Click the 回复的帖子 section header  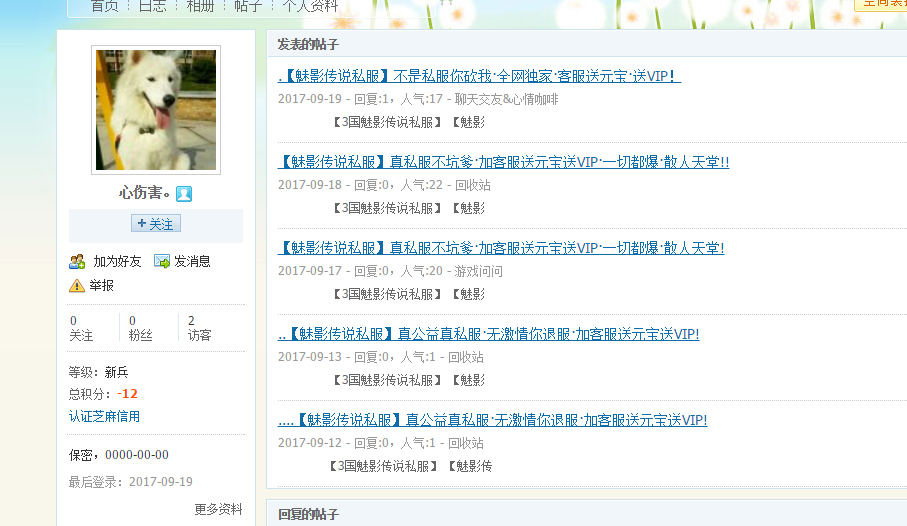tap(308, 514)
